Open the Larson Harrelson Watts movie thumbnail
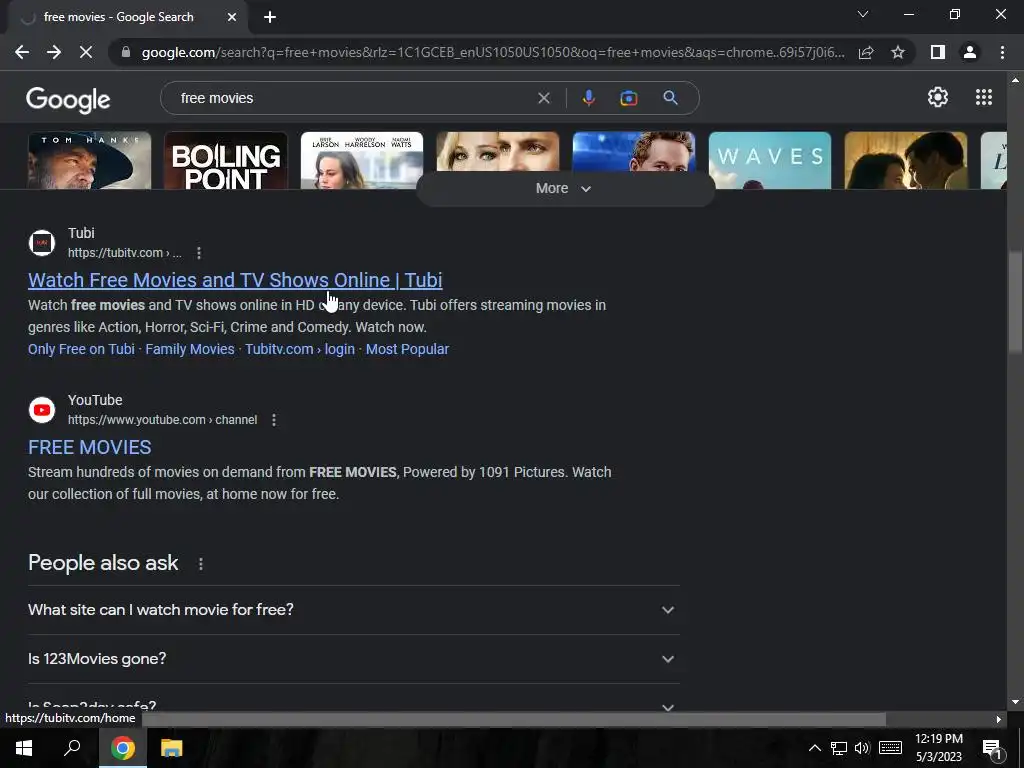Image resolution: width=1024 pixels, height=768 pixels. click(x=362, y=161)
